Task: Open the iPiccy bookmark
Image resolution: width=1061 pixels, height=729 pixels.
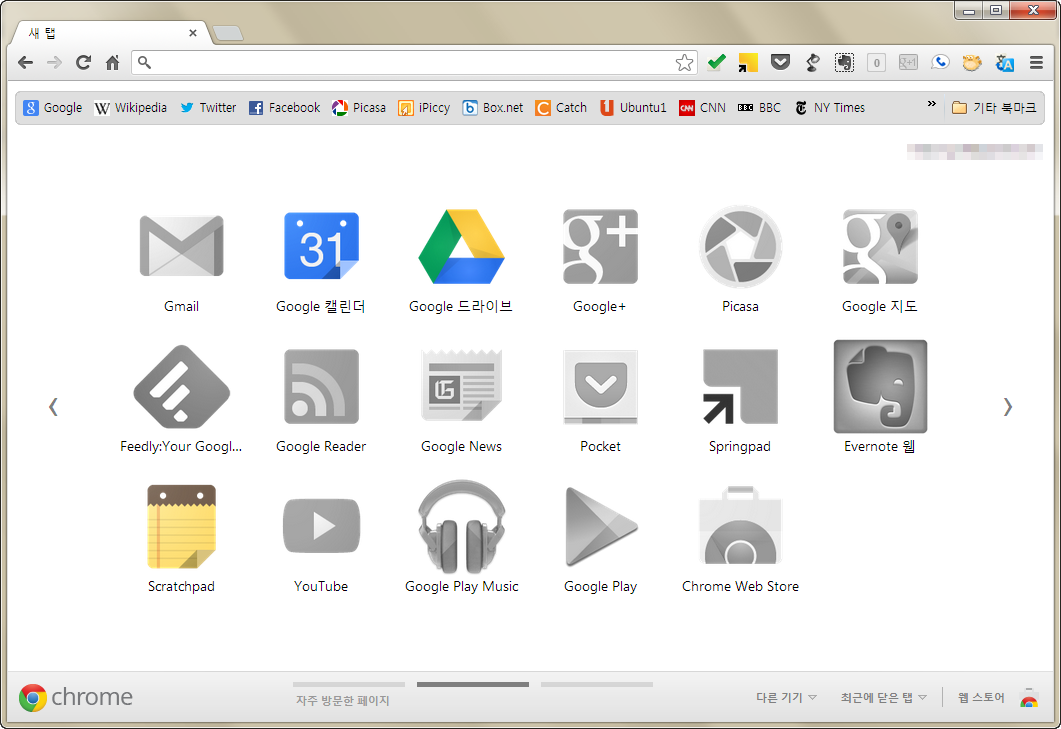Action: (x=424, y=108)
